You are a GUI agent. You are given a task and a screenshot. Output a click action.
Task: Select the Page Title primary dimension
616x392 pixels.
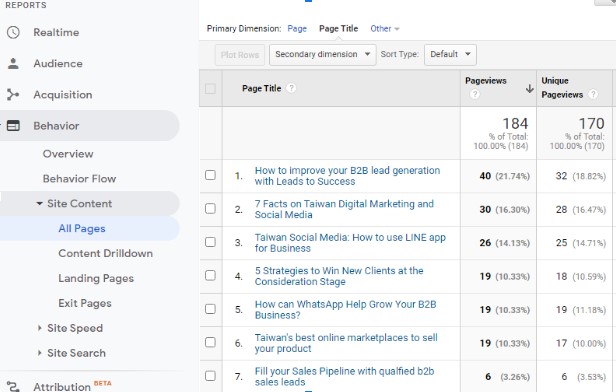tap(339, 29)
